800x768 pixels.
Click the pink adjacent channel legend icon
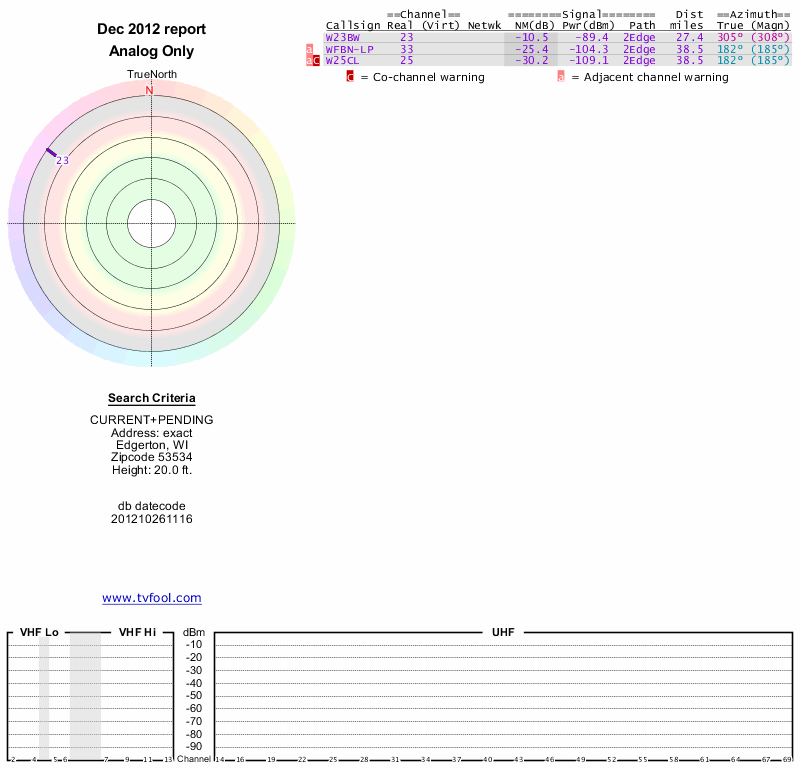pyautogui.click(x=561, y=77)
